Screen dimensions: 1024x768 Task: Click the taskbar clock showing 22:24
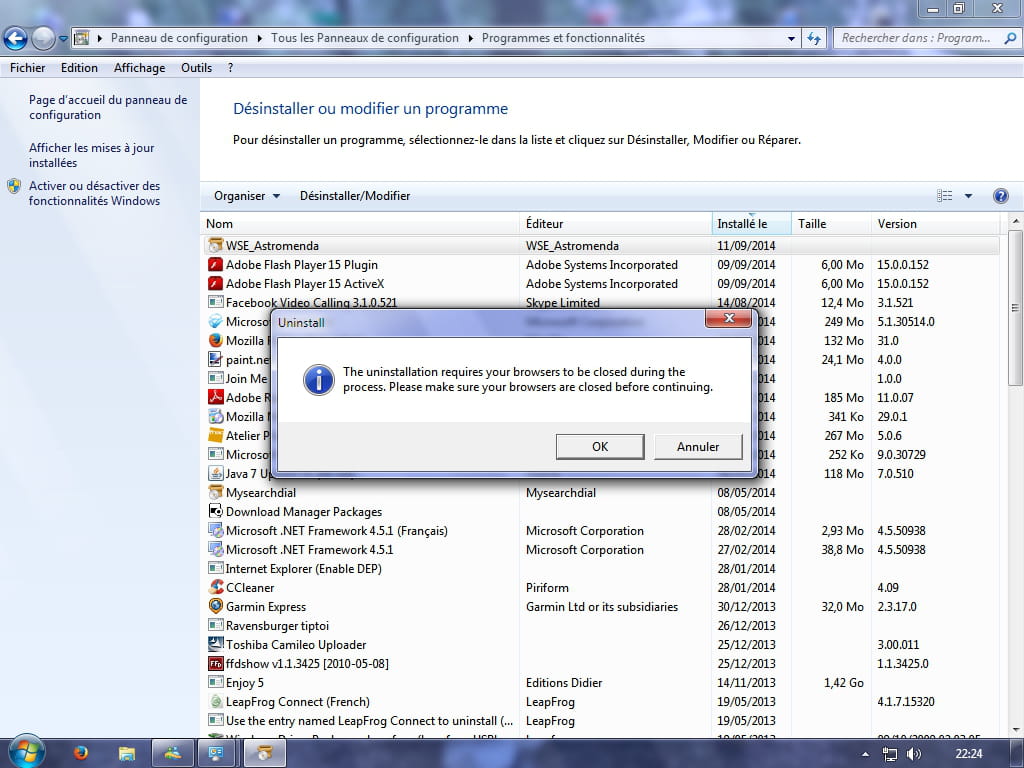click(968, 754)
